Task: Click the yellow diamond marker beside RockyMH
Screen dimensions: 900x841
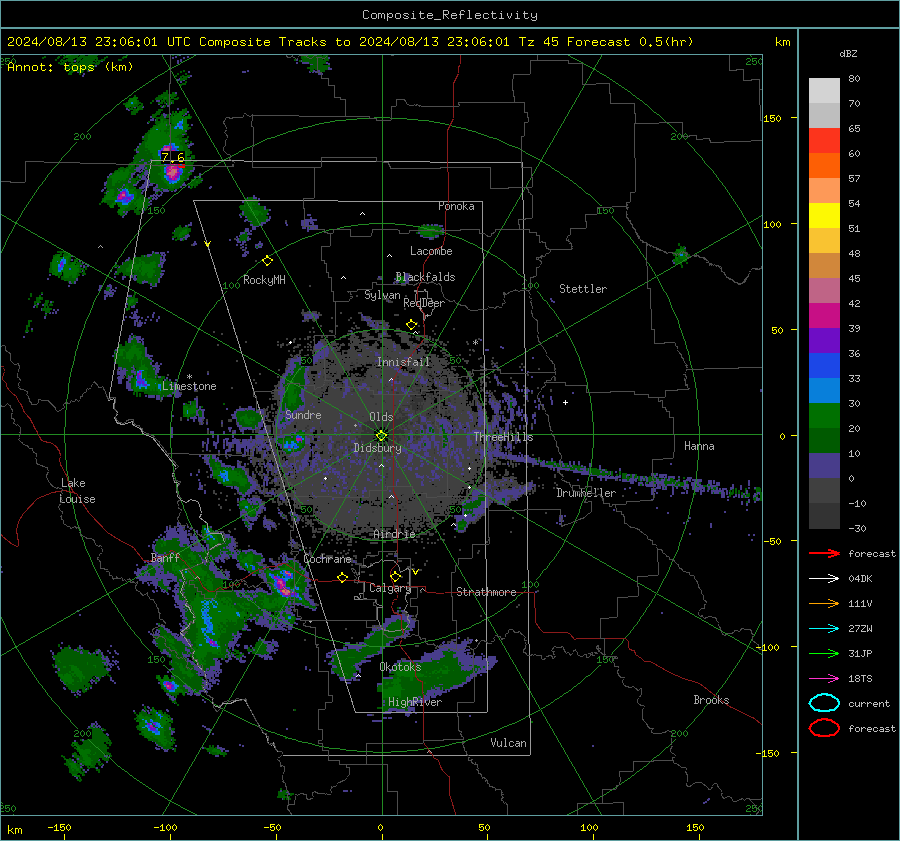Action: click(x=267, y=261)
